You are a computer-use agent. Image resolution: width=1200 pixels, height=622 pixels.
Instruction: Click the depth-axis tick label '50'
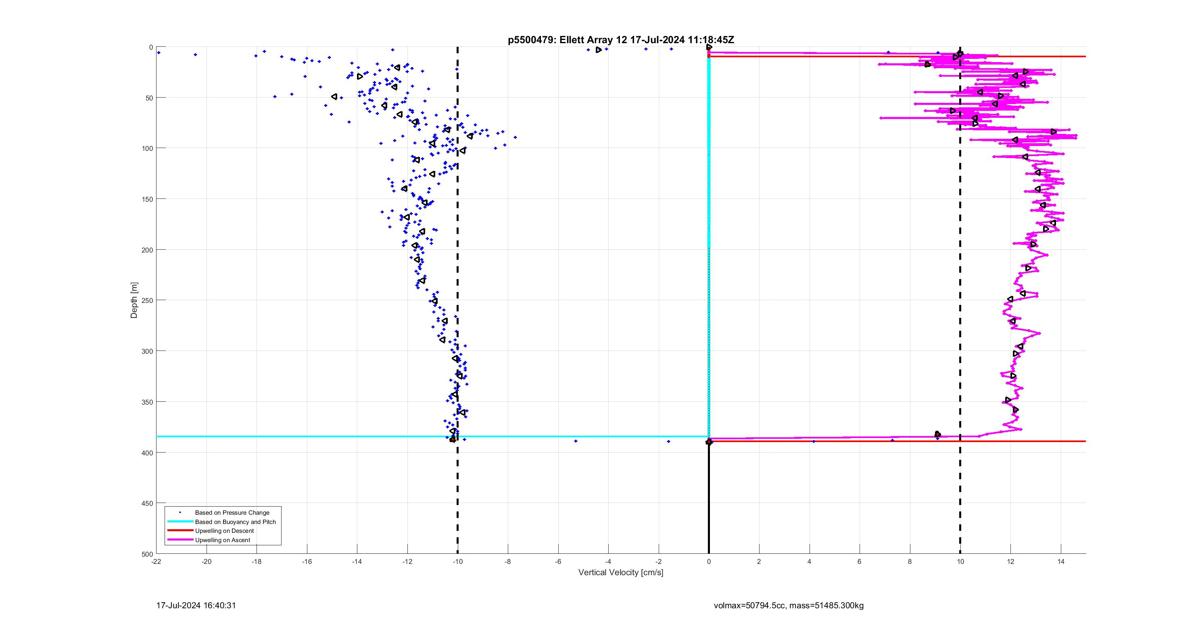click(148, 98)
